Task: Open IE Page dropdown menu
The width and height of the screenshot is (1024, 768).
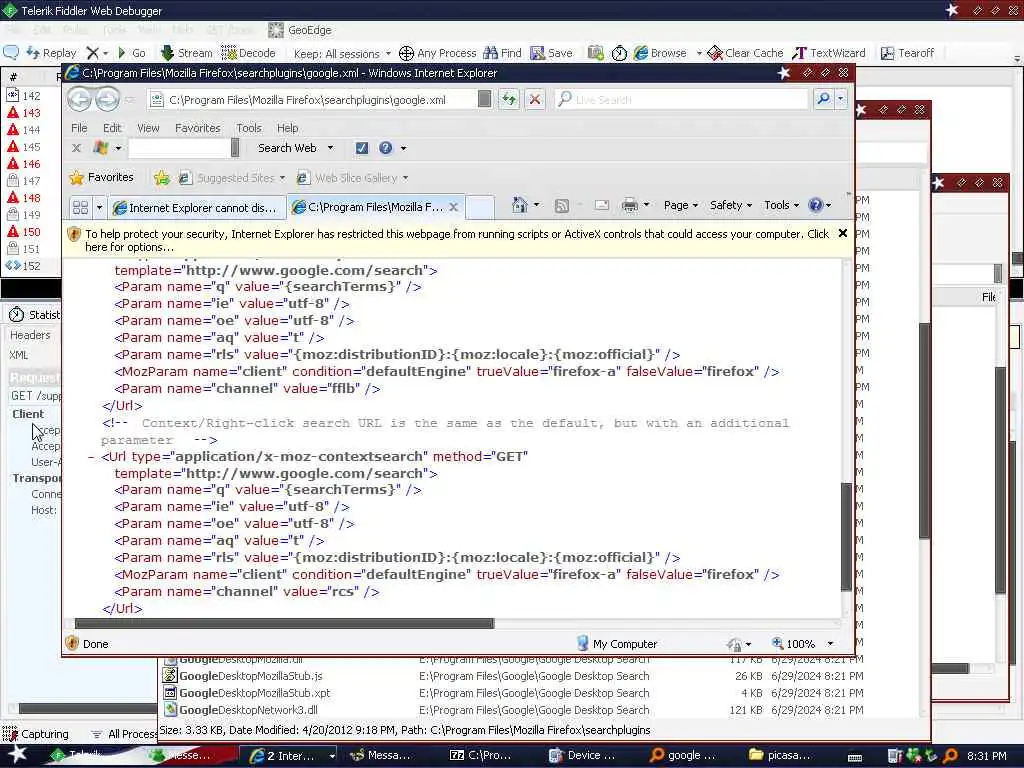Action: pyautogui.click(x=680, y=205)
